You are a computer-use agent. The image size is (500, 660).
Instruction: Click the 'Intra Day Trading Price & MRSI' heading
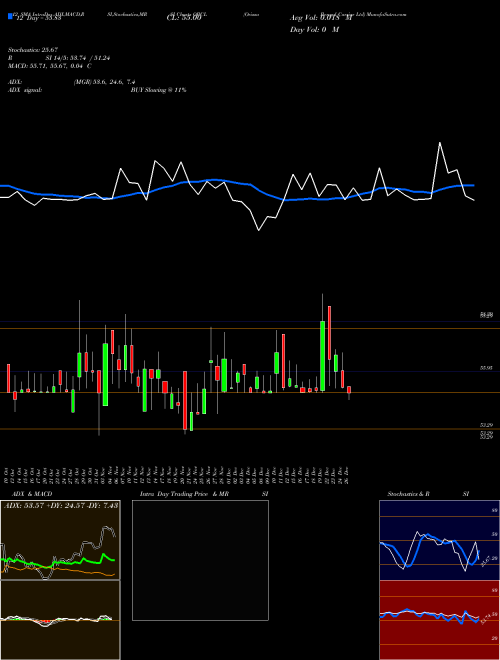pos(204,494)
